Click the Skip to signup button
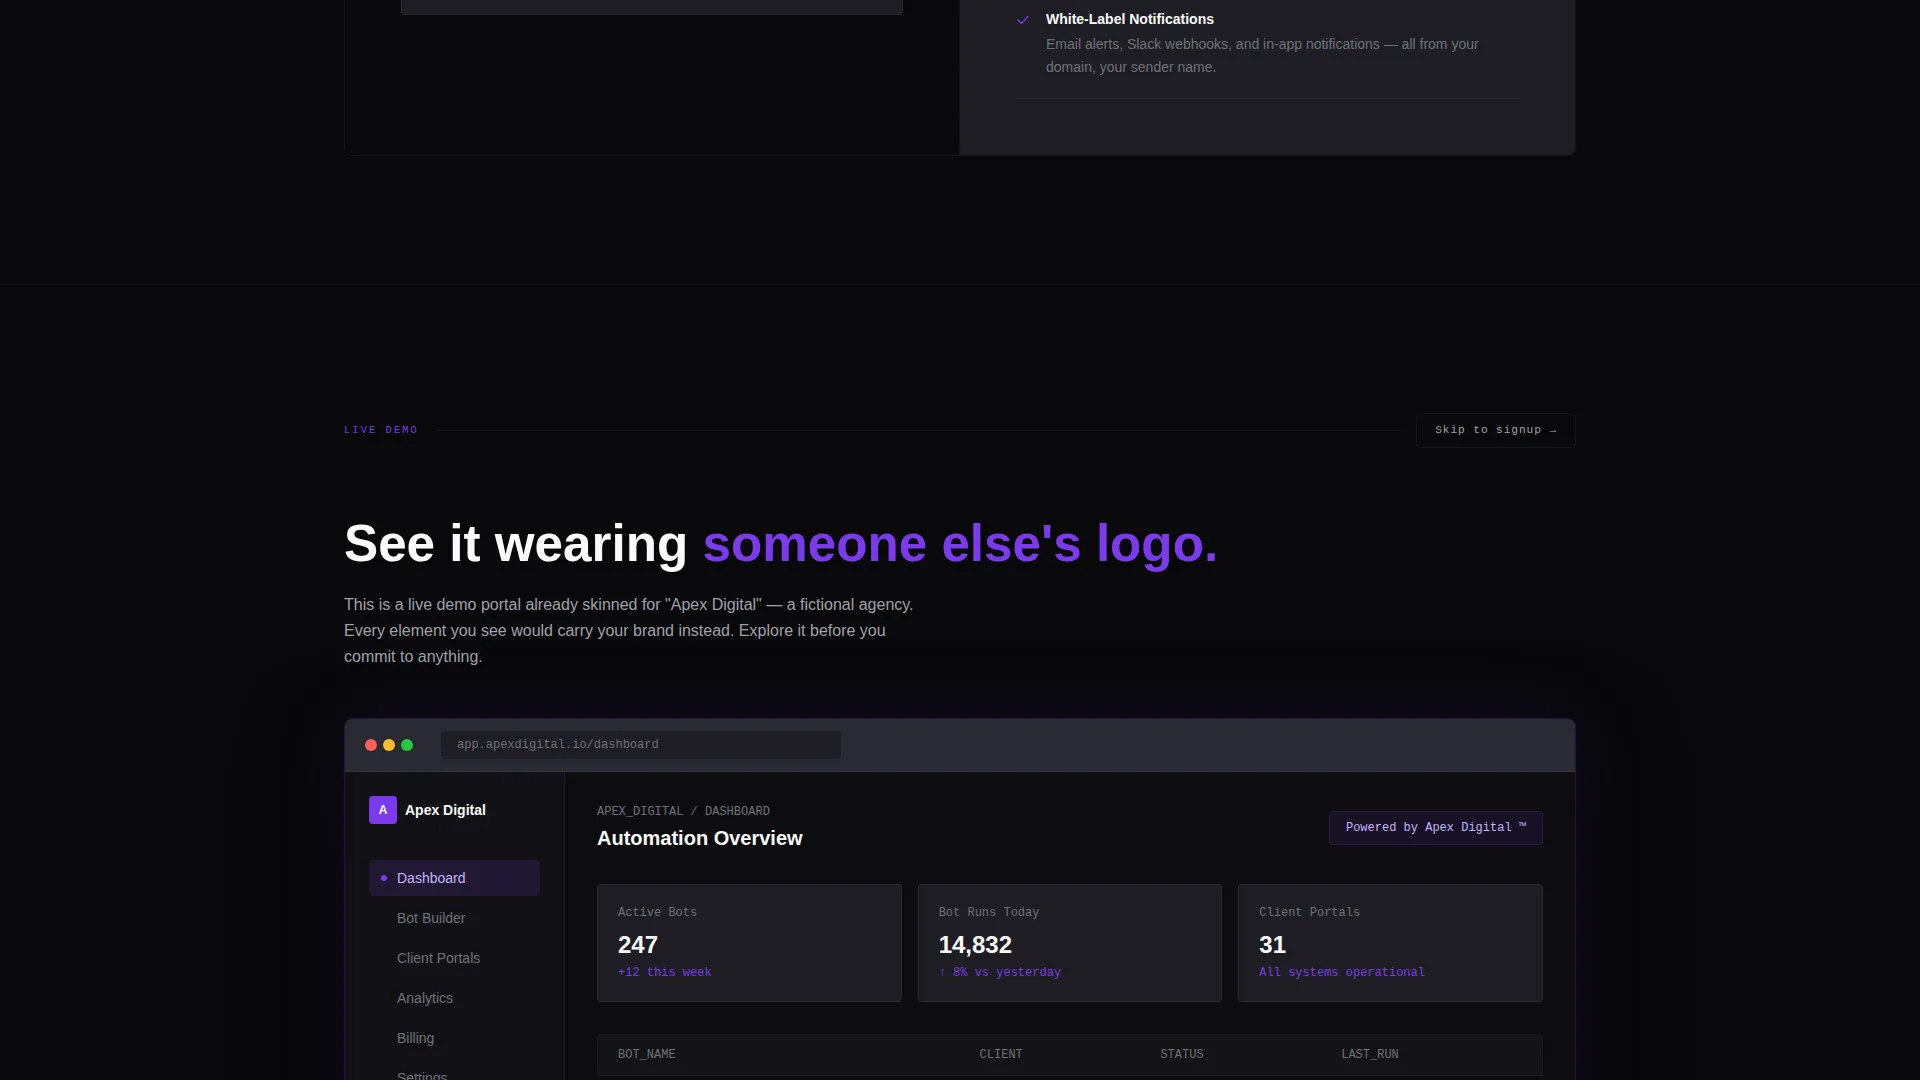The image size is (1920, 1080). click(x=1495, y=430)
